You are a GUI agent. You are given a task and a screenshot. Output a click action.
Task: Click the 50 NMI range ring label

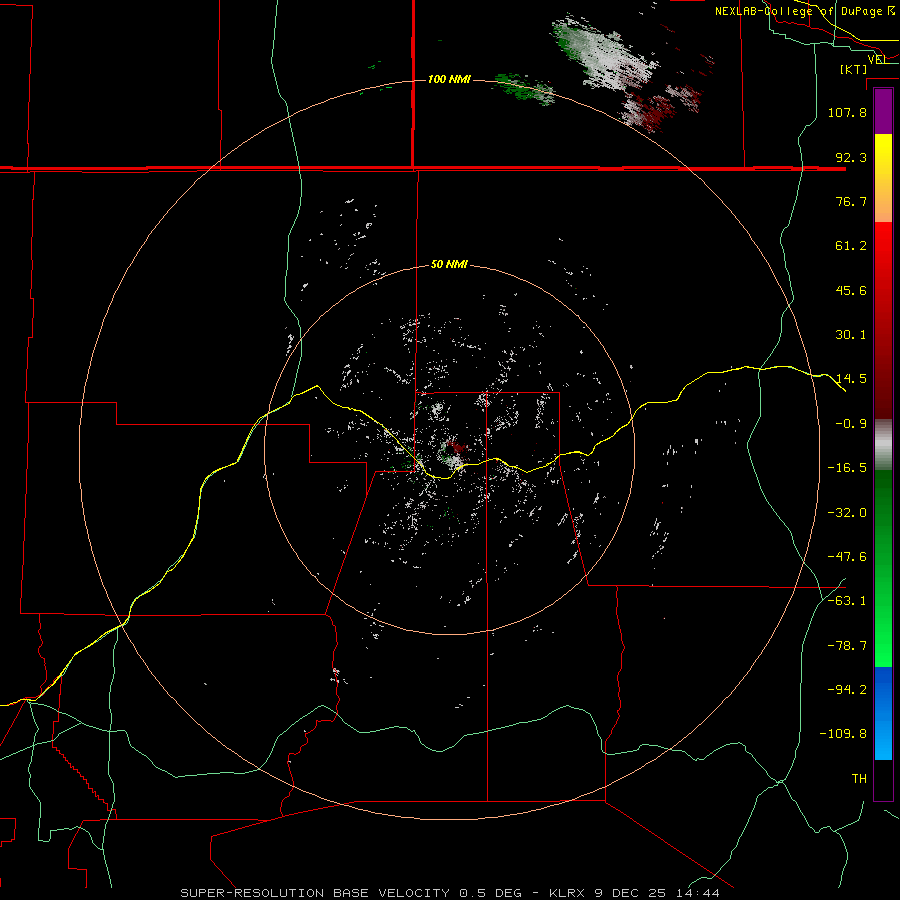click(449, 264)
